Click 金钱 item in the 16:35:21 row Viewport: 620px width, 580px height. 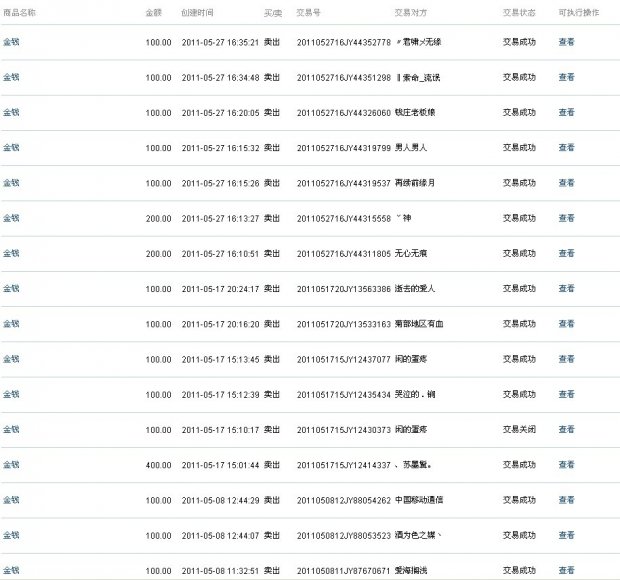click(12, 42)
